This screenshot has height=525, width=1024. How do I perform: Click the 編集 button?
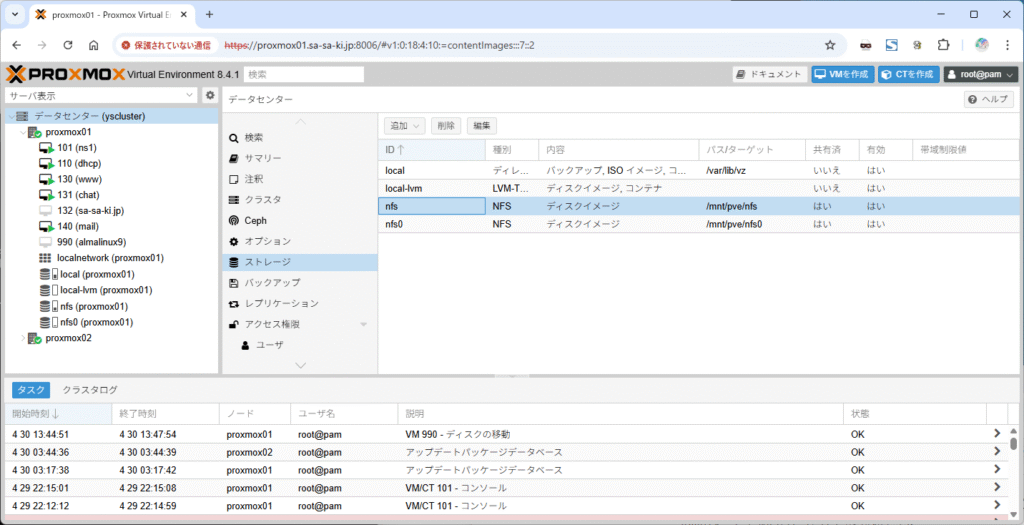pos(482,126)
